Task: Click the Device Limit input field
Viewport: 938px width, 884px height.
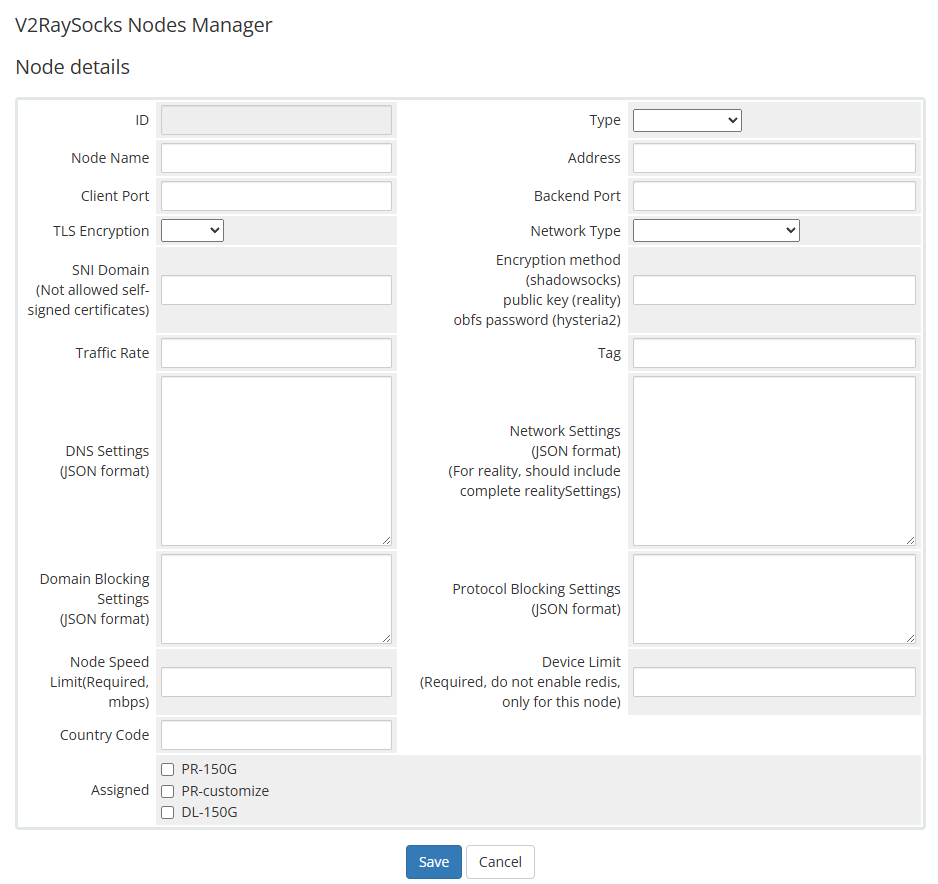Action: [x=774, y=682]
